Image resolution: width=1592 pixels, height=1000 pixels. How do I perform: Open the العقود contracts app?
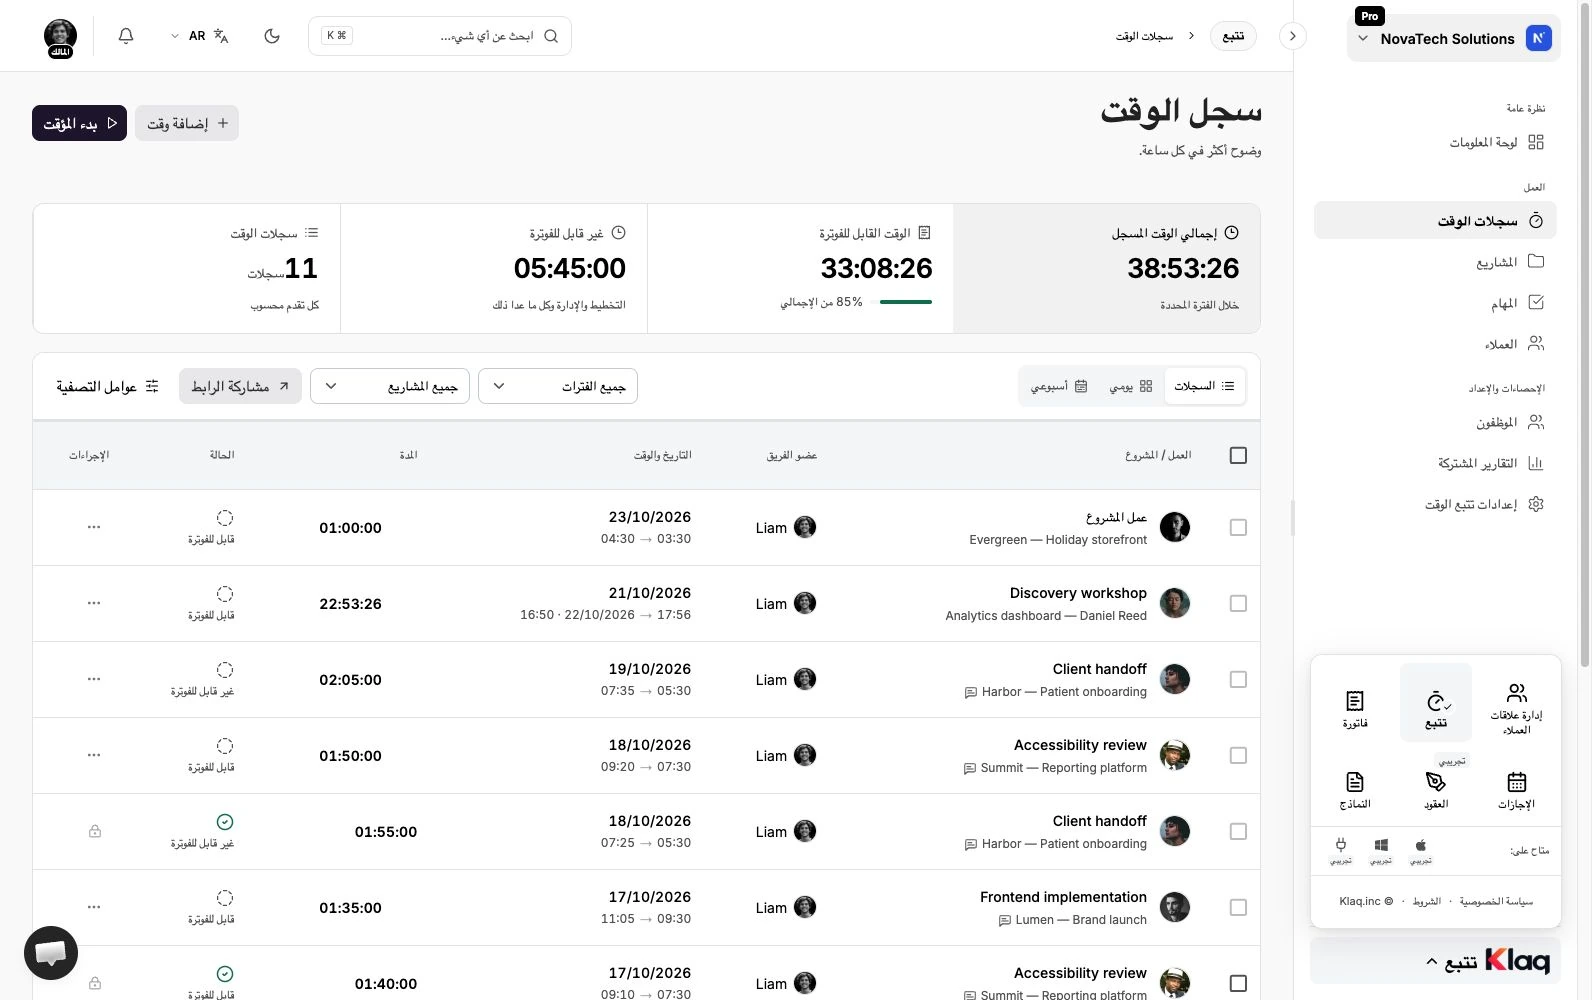click(x=1436, y=790)
